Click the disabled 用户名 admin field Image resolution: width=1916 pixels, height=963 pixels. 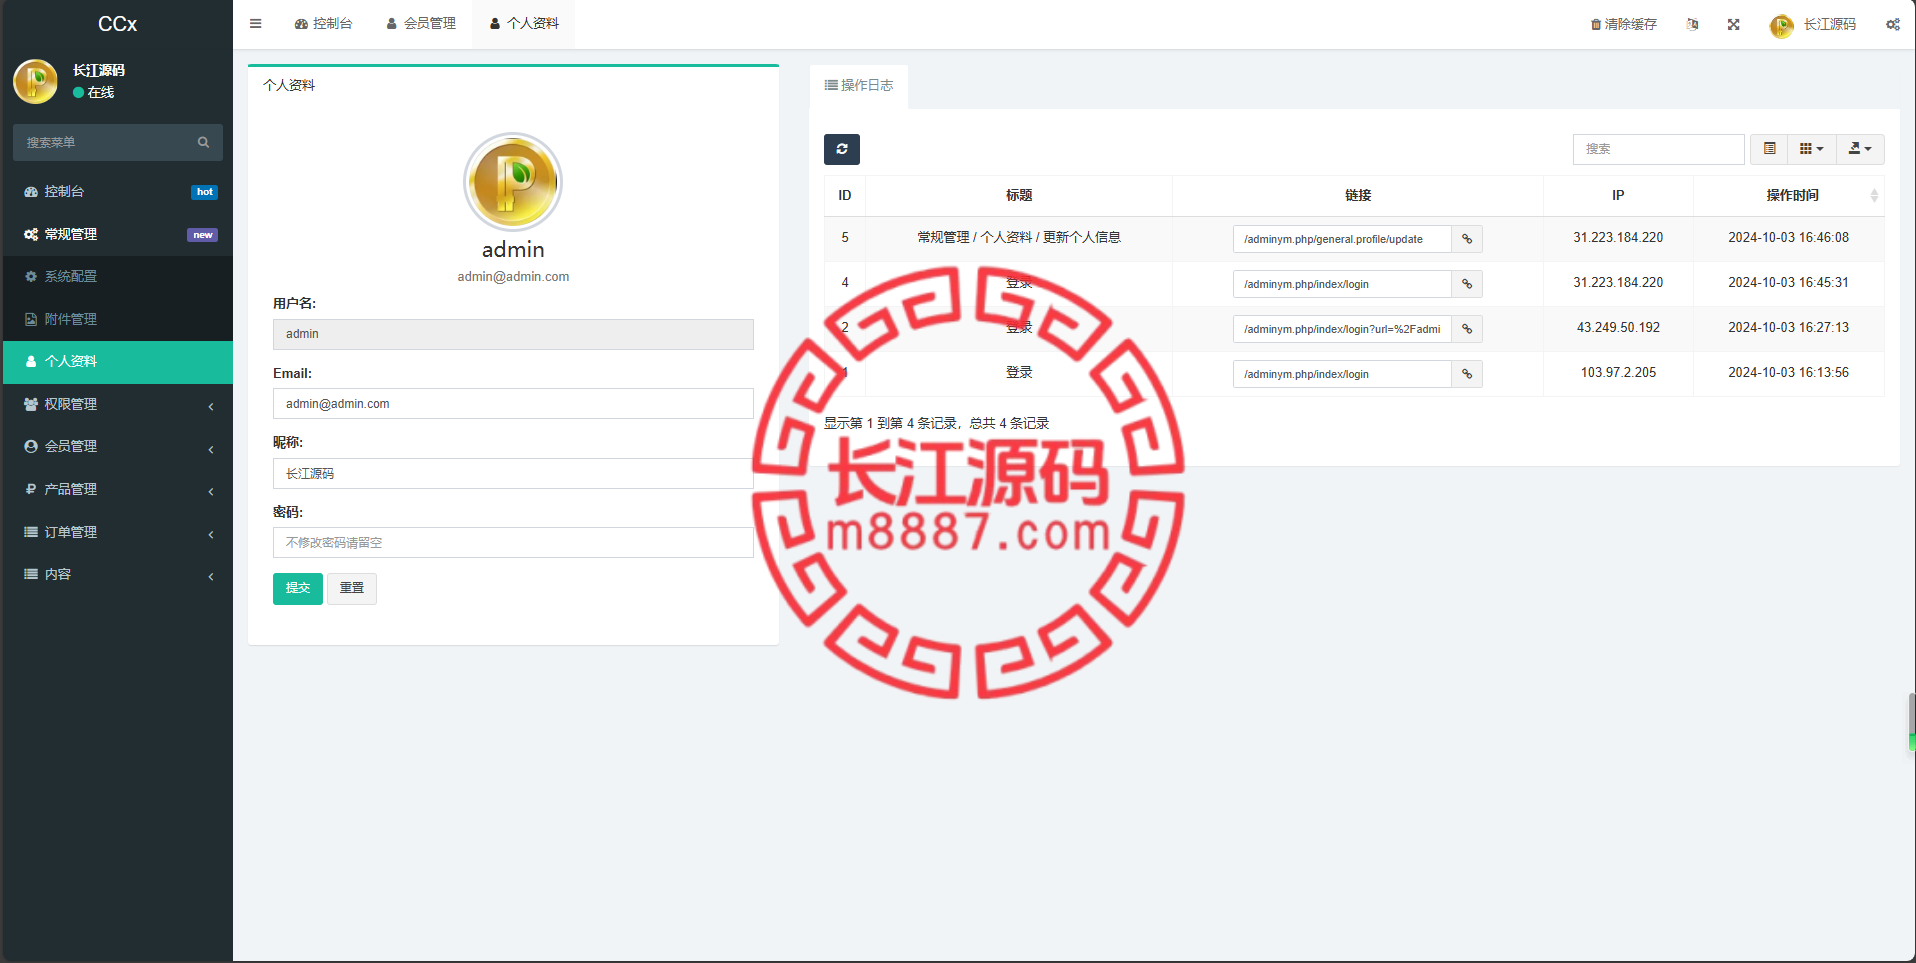513,334
